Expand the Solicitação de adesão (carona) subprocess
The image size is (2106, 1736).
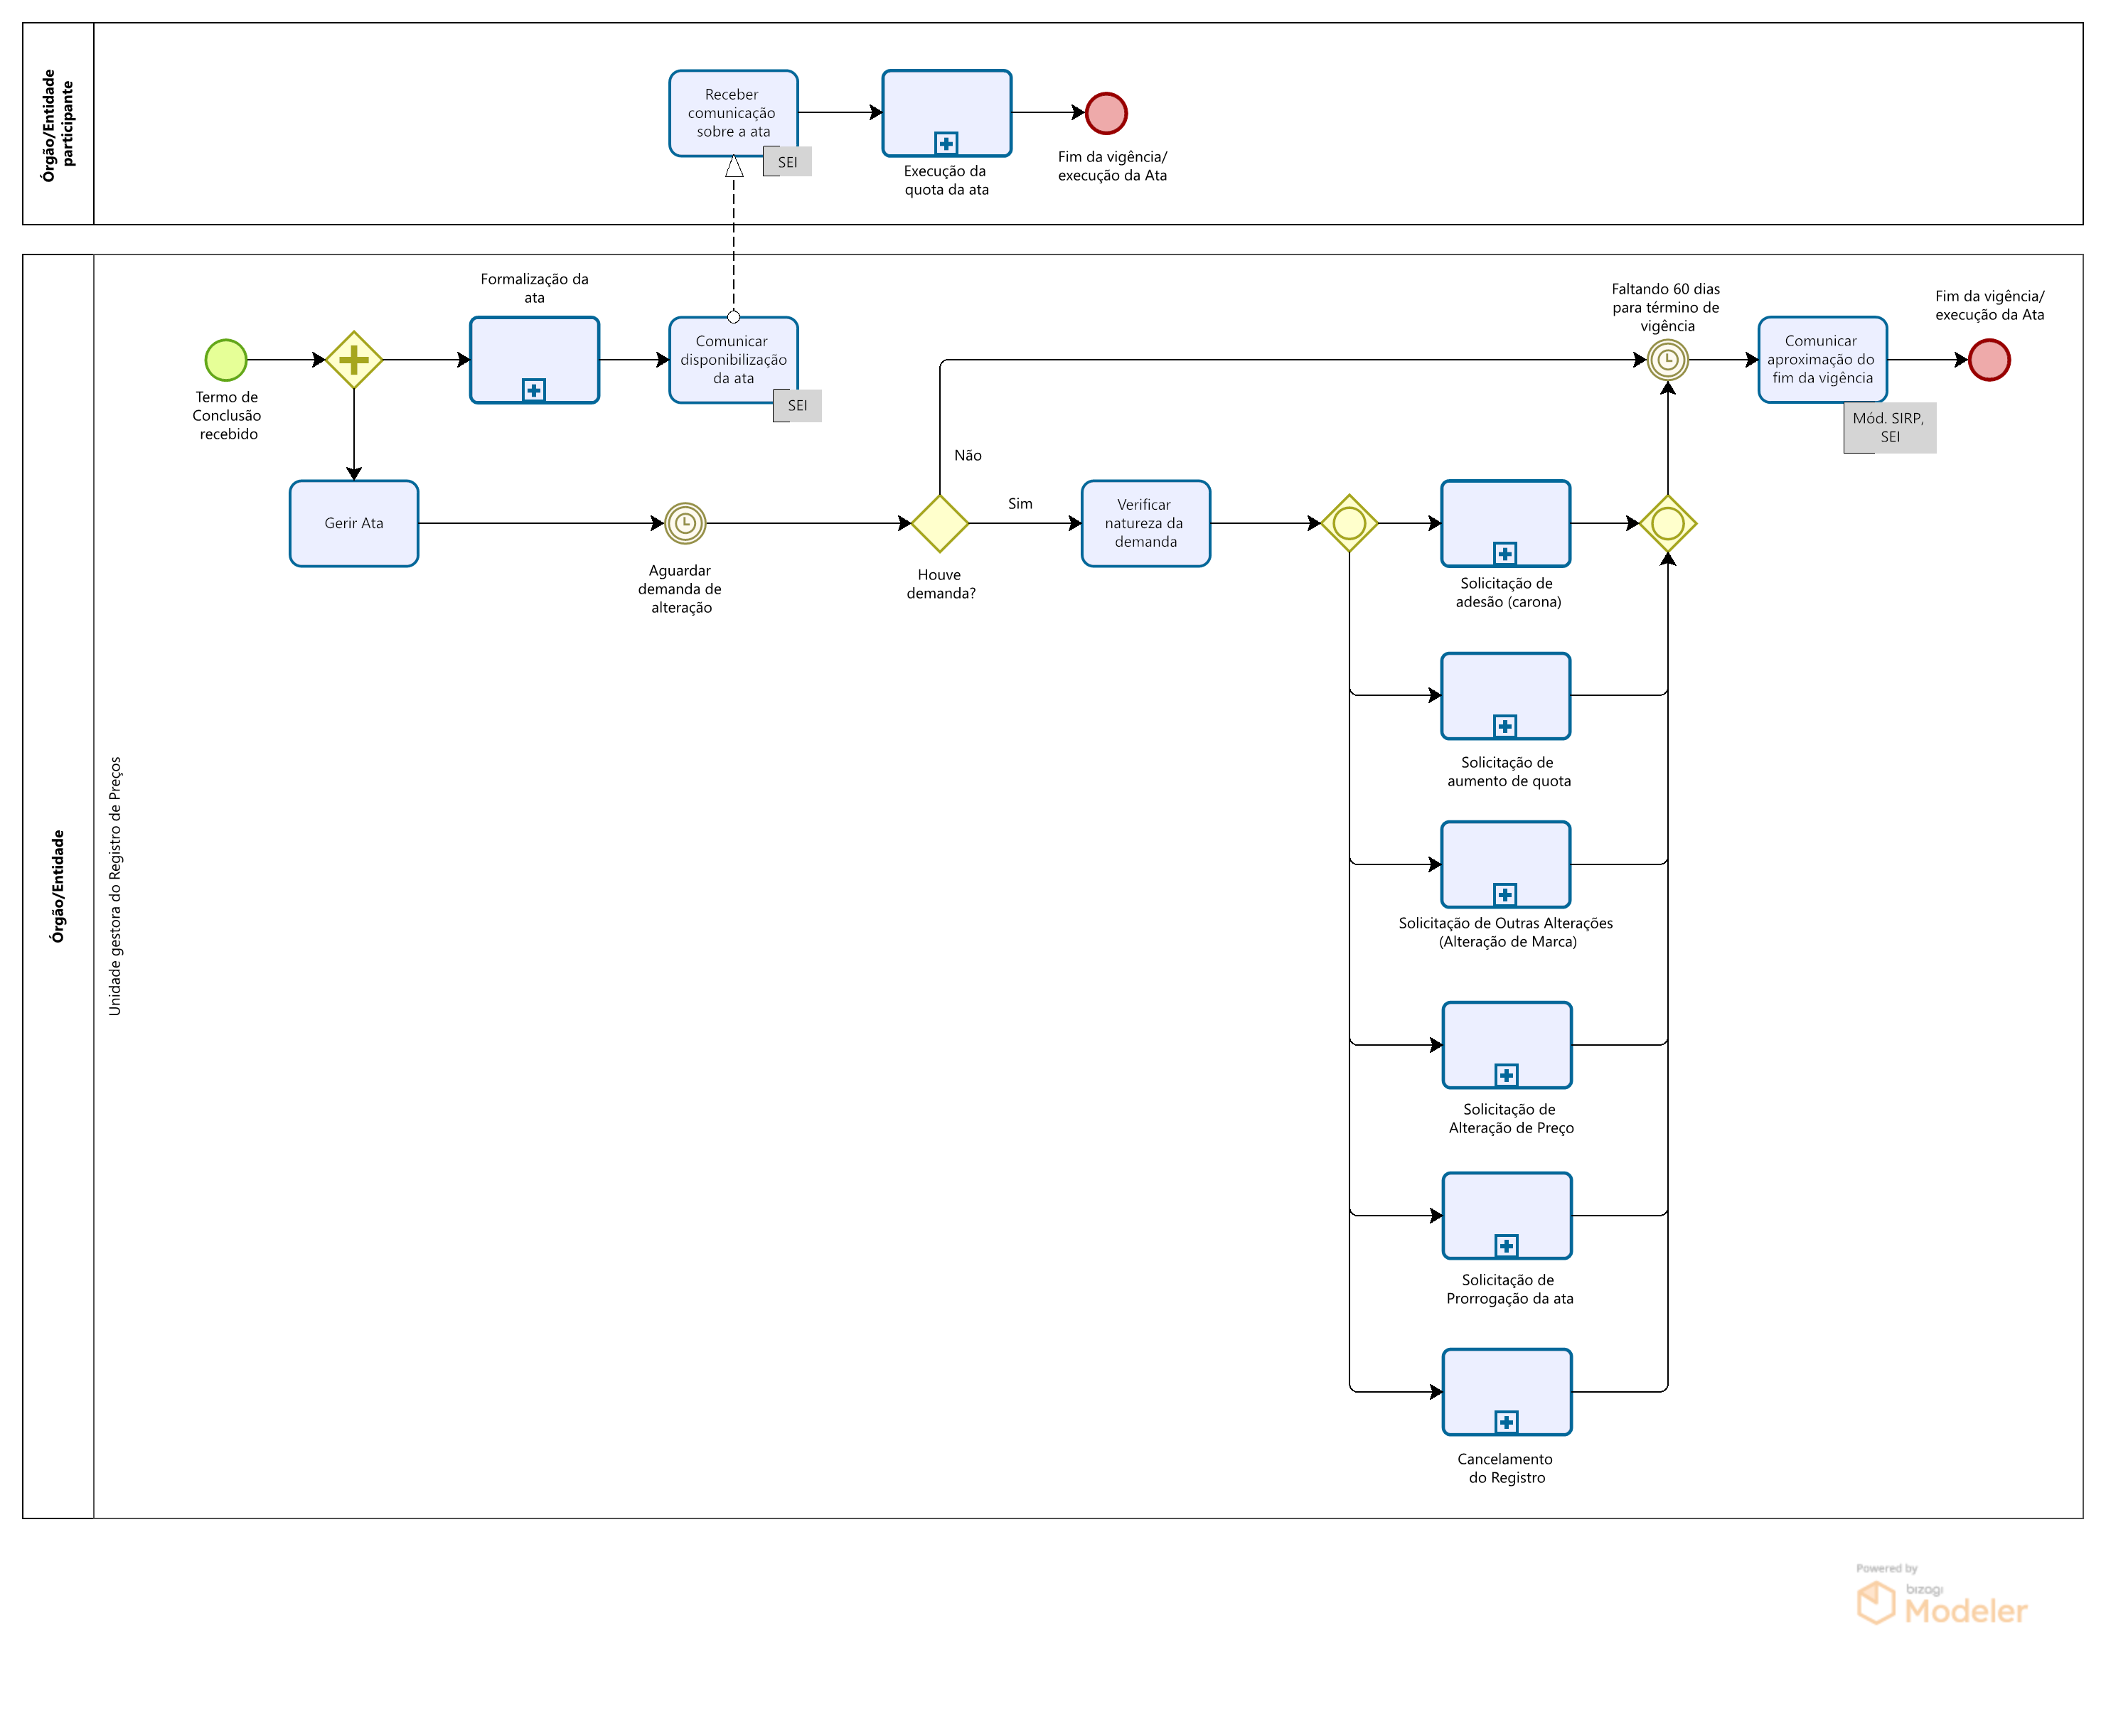(x=1505, y=553)
